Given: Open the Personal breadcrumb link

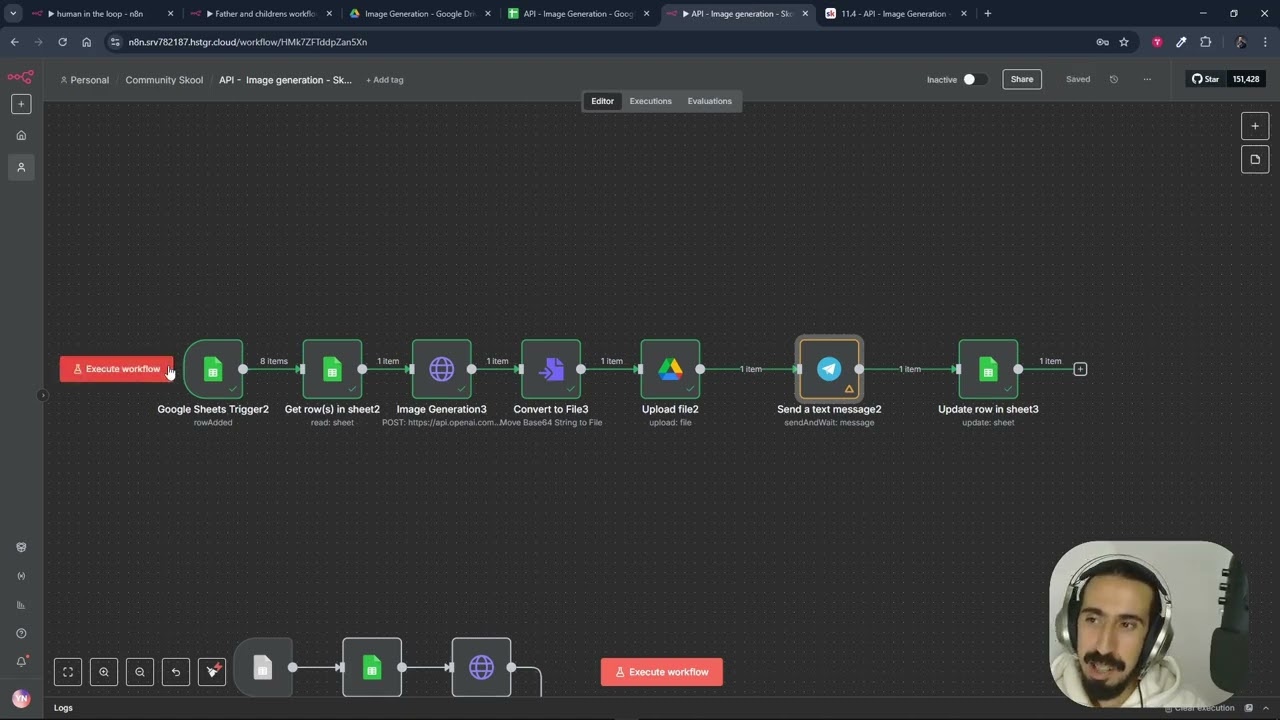Looking at the screenshot, I should [85, 80].
